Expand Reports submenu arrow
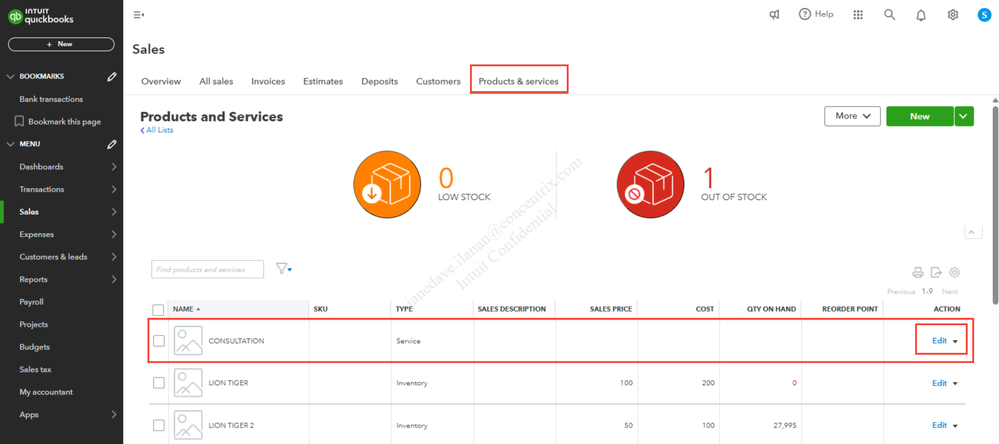 113,280
